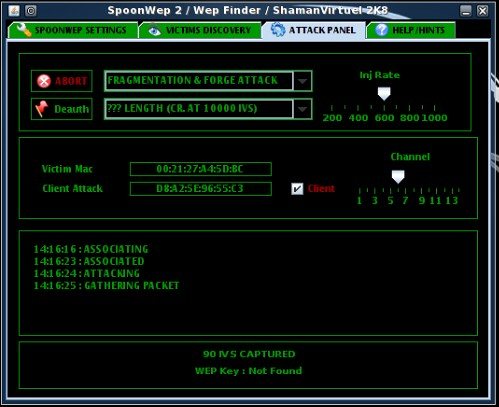
Task: Open the SpoonWep Settings tab
Action: pos(73,30)
